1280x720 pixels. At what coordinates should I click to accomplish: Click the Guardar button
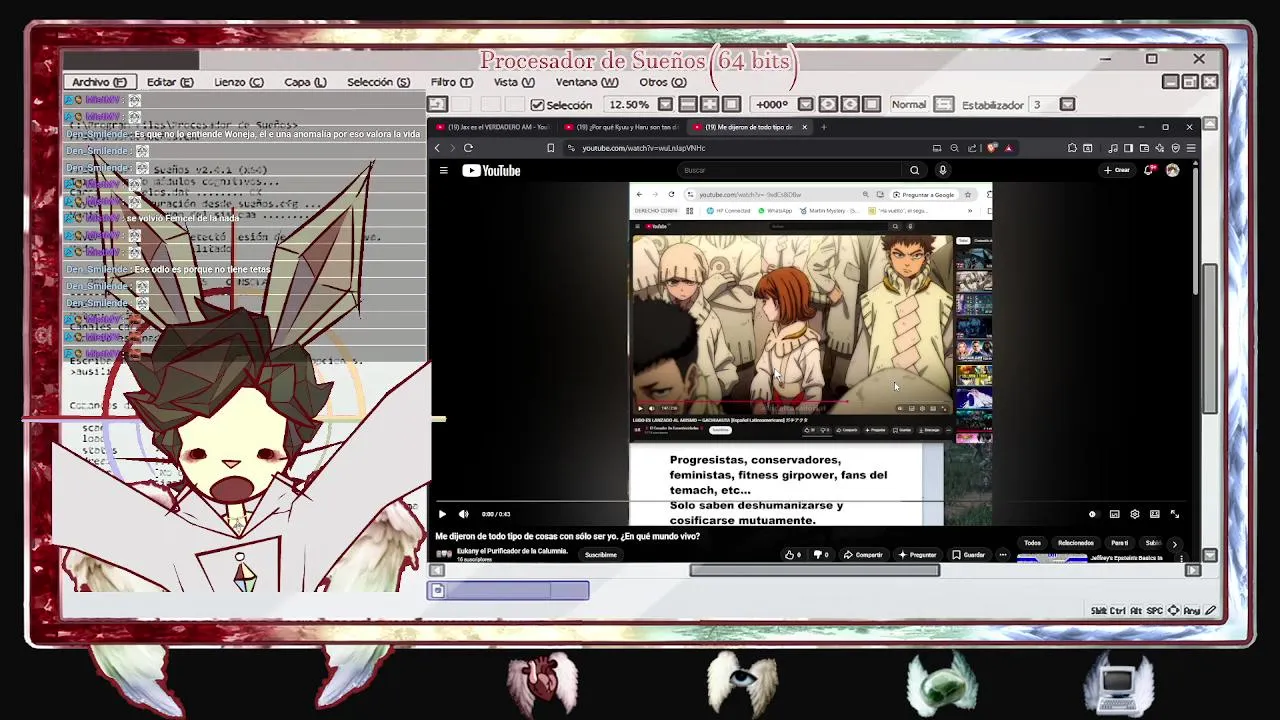click(x=968, y=555)
